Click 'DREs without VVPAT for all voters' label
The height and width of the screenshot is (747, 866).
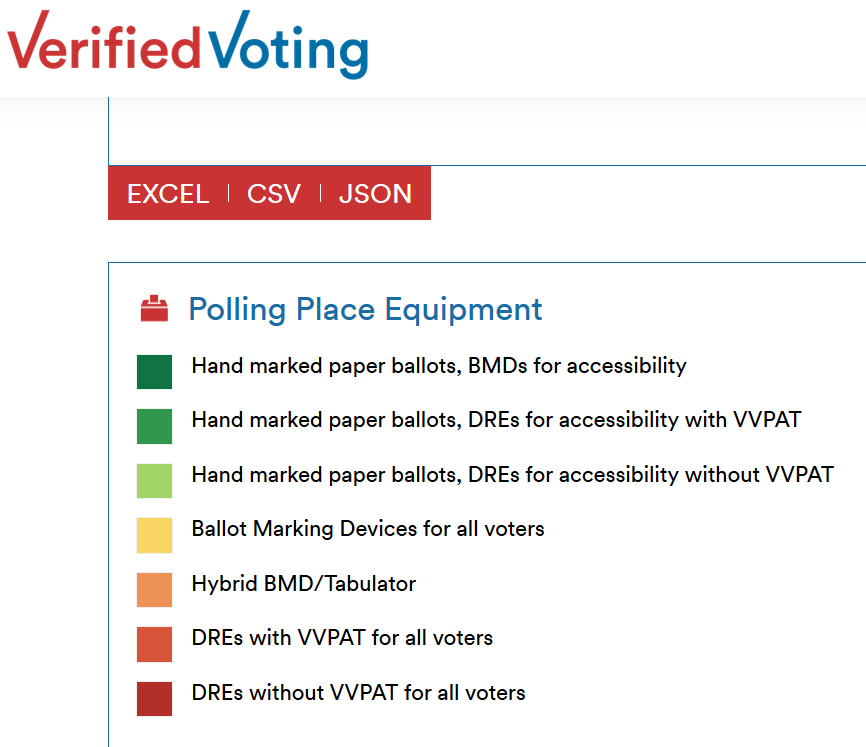(x=358, y=692)
